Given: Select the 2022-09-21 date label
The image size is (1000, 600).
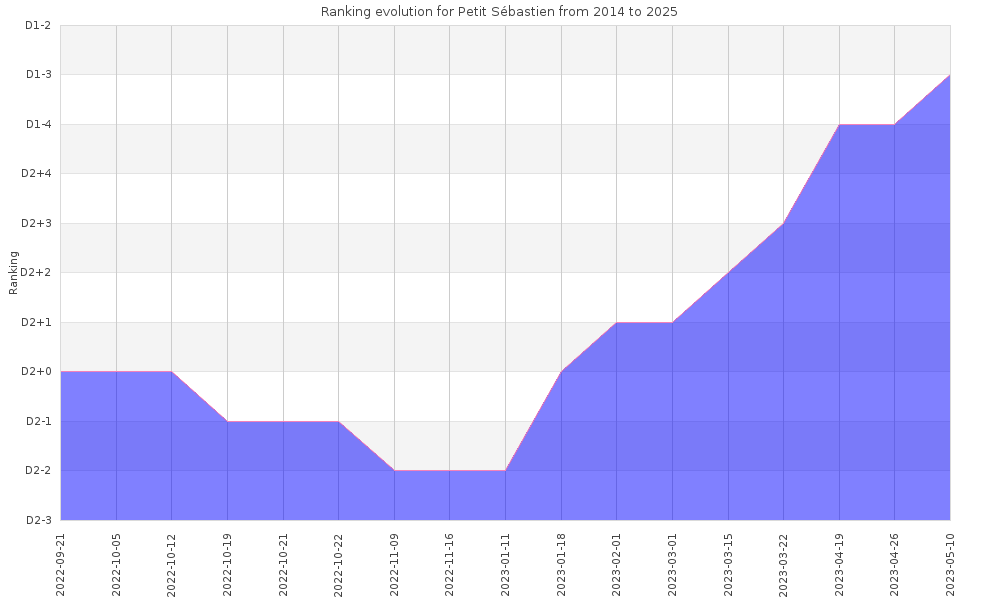Looking at the screenshot, I should (x=61, y=564).
